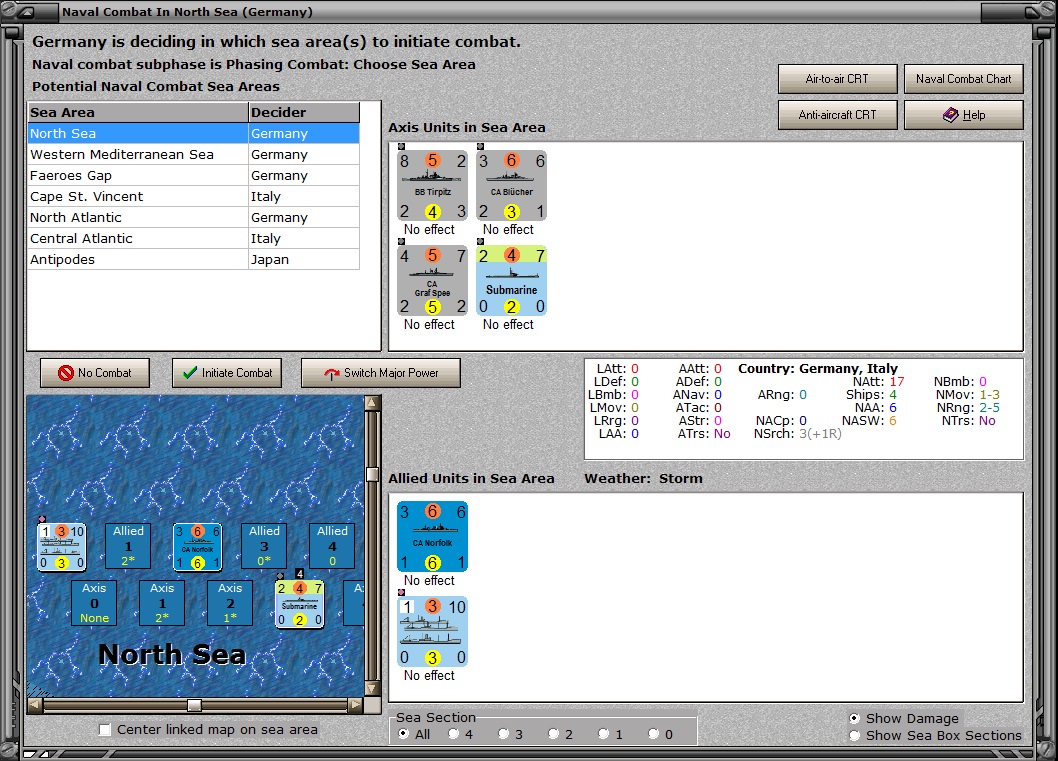
Task: Click map vertical scrollbar down arrow
Action: tap(372, 689)
